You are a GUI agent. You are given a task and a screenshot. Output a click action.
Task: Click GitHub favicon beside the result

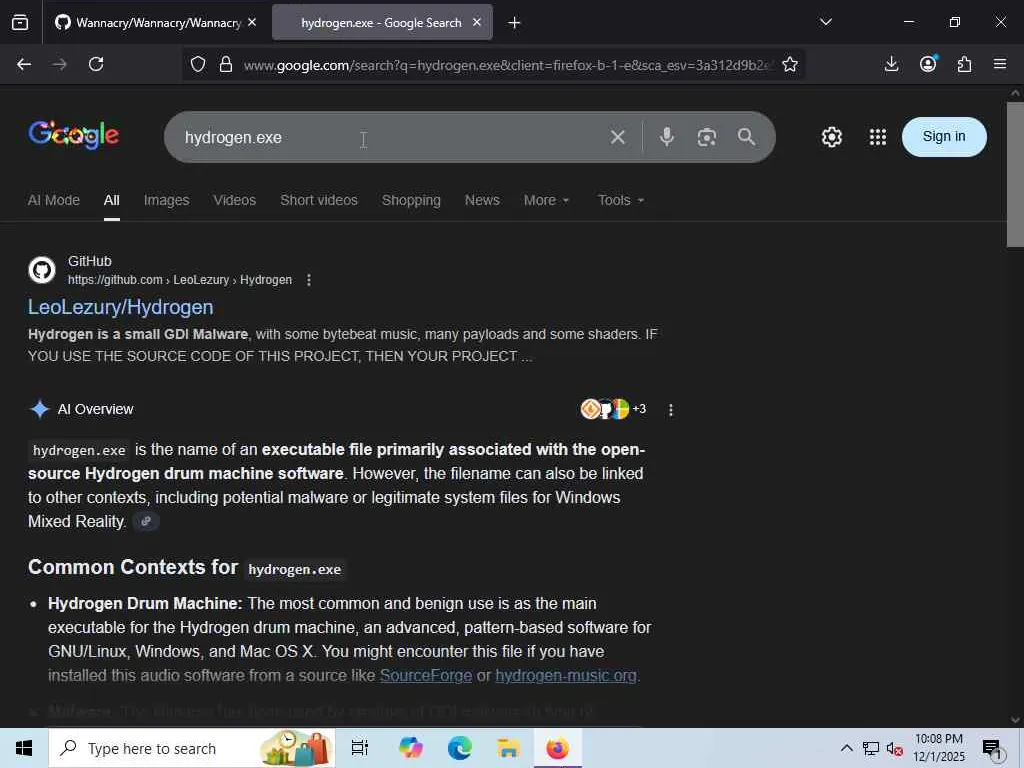pos(42,270)
